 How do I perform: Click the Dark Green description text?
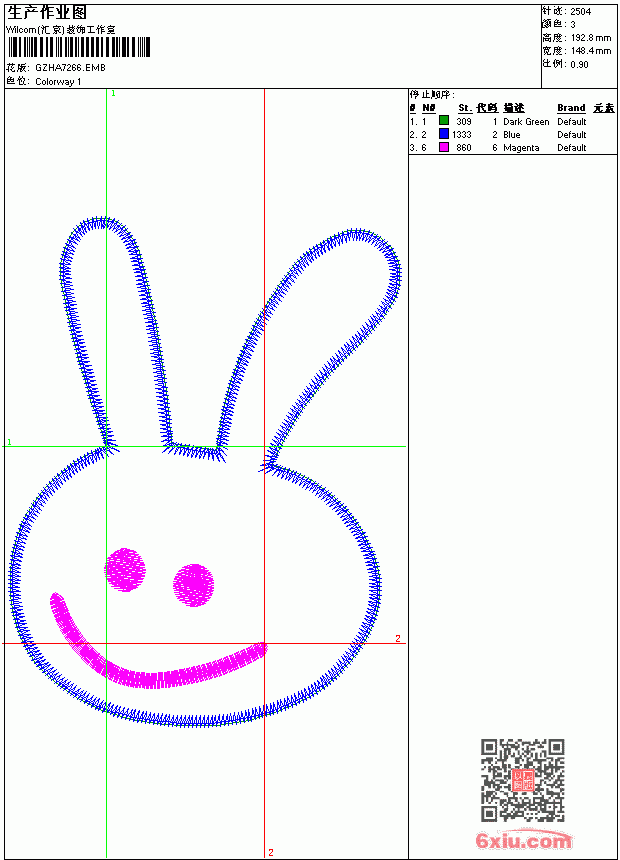[526, 122]
